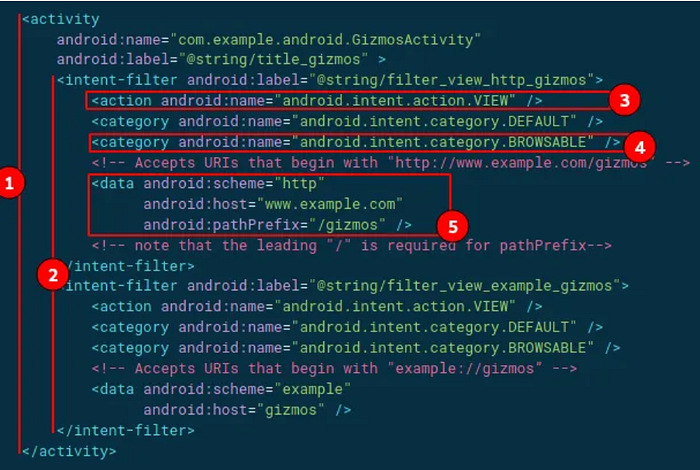The image size is (700, 470).
Task: Click the red circle numbered 5
Action: pyautogui.click(x=453, y=226)
